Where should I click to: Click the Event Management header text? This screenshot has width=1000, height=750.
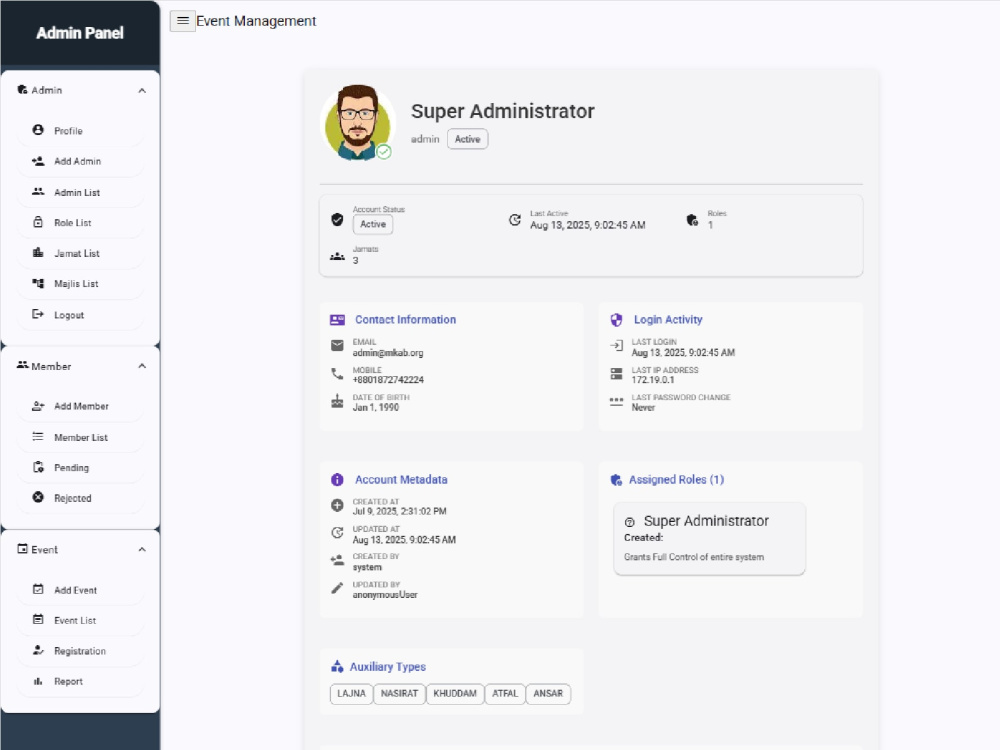tap(256, 21)
